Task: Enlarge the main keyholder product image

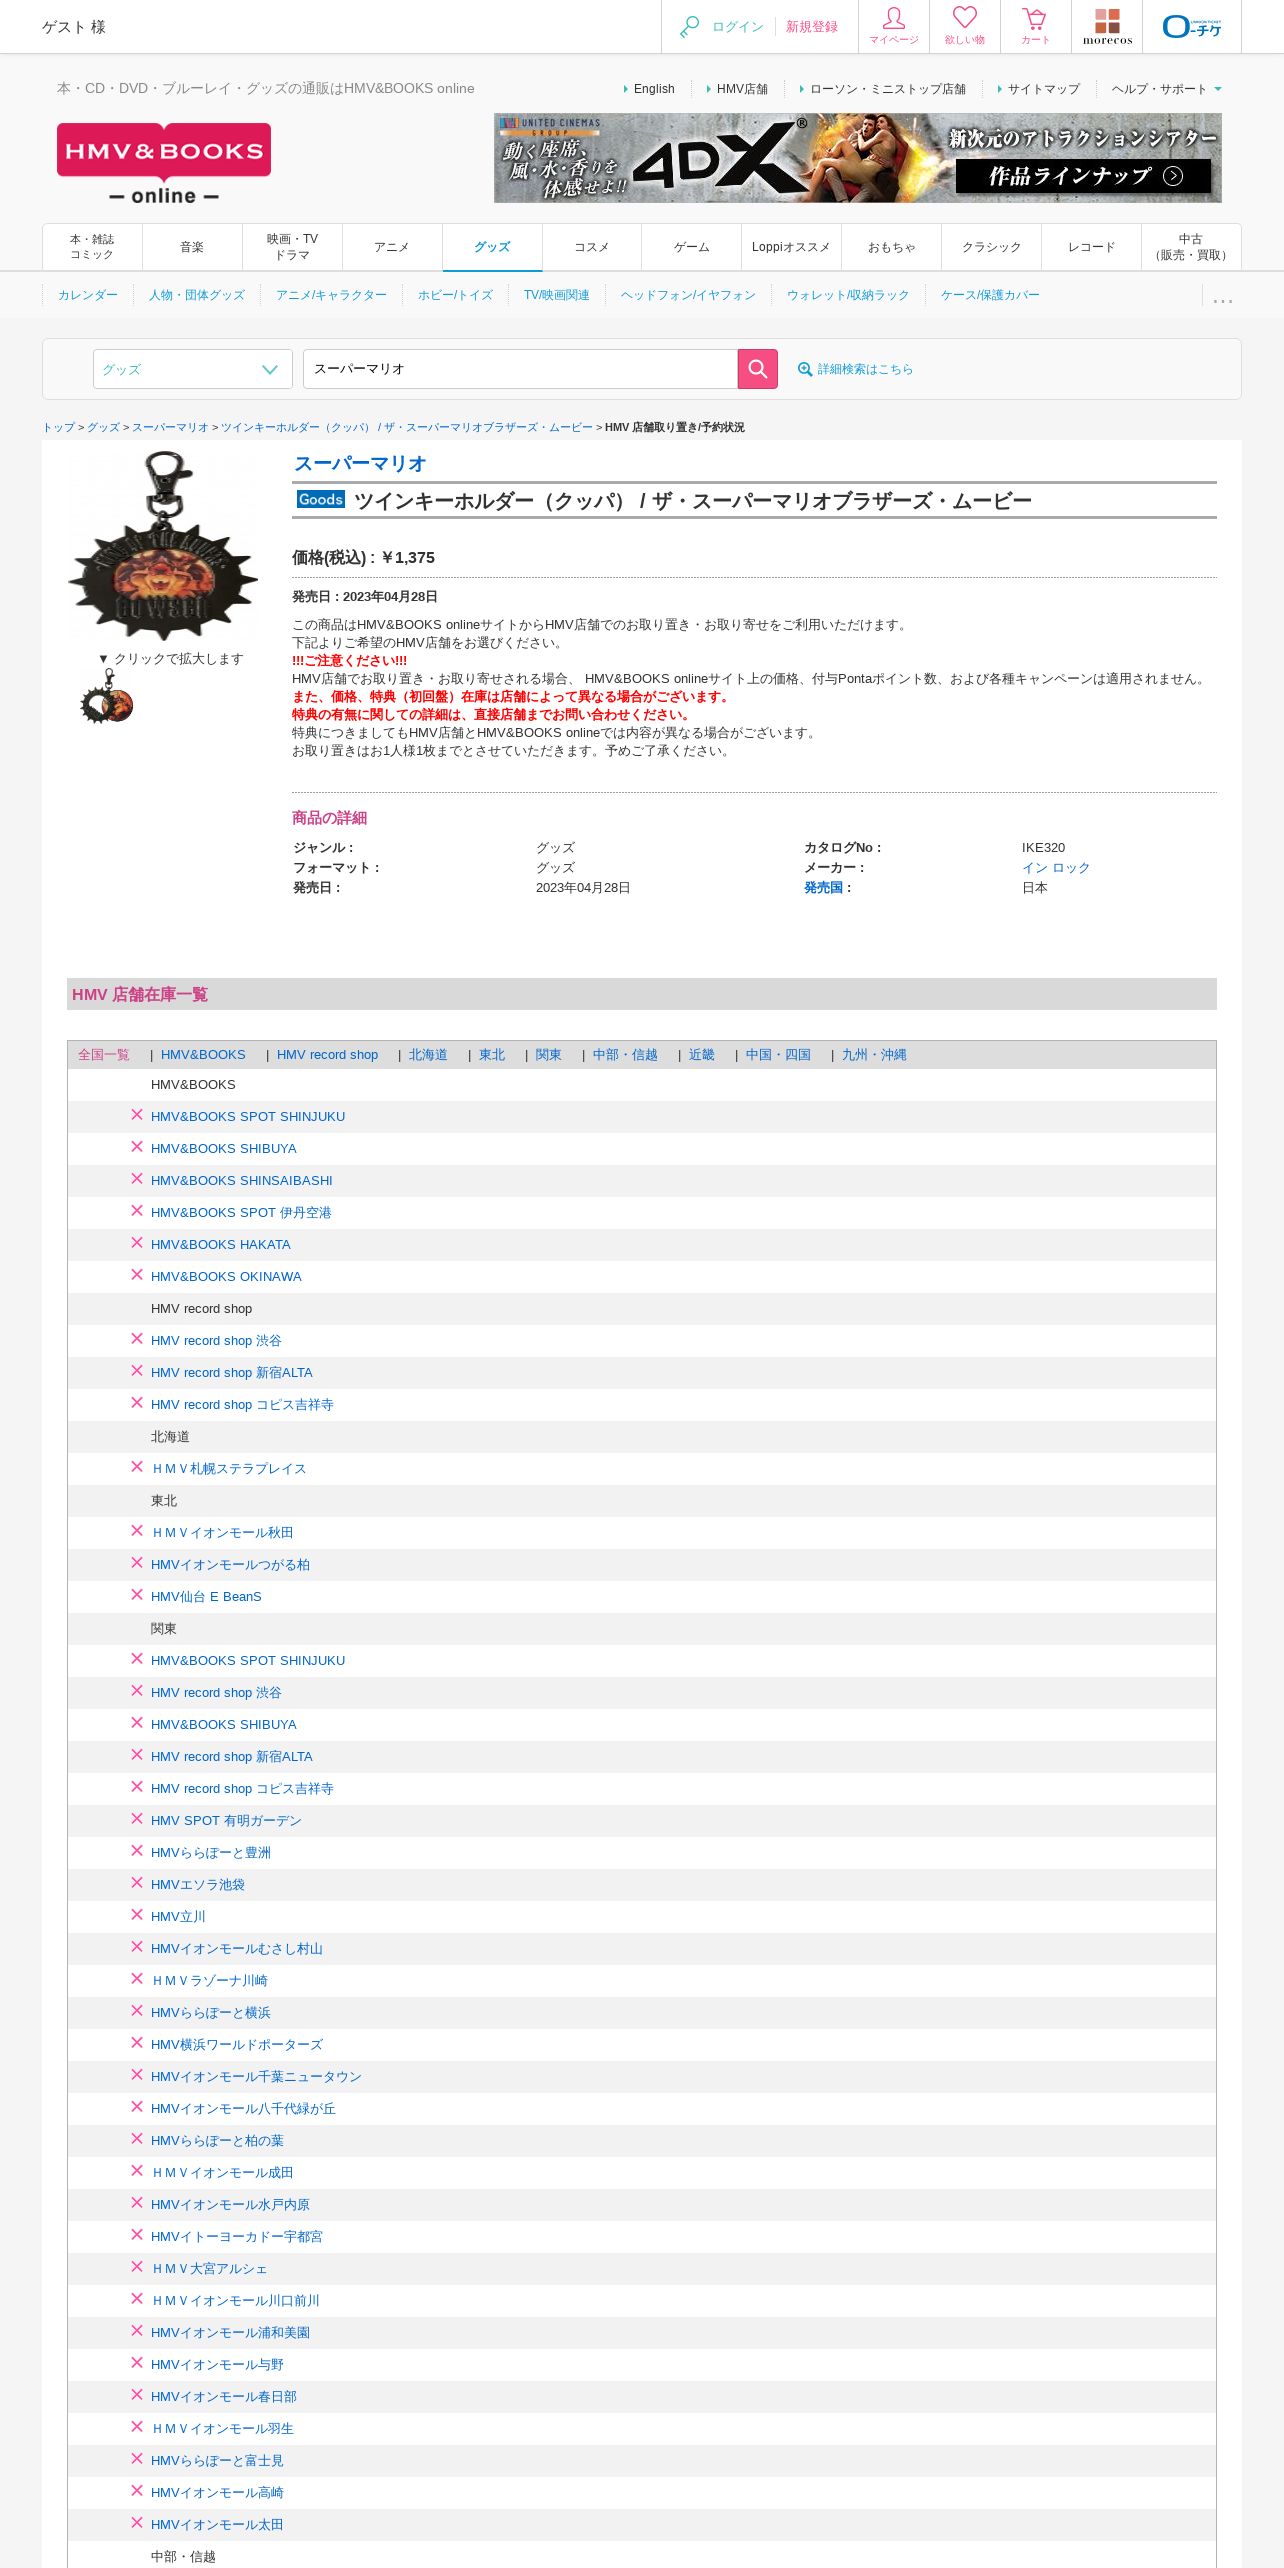Action: coord(163,545)
